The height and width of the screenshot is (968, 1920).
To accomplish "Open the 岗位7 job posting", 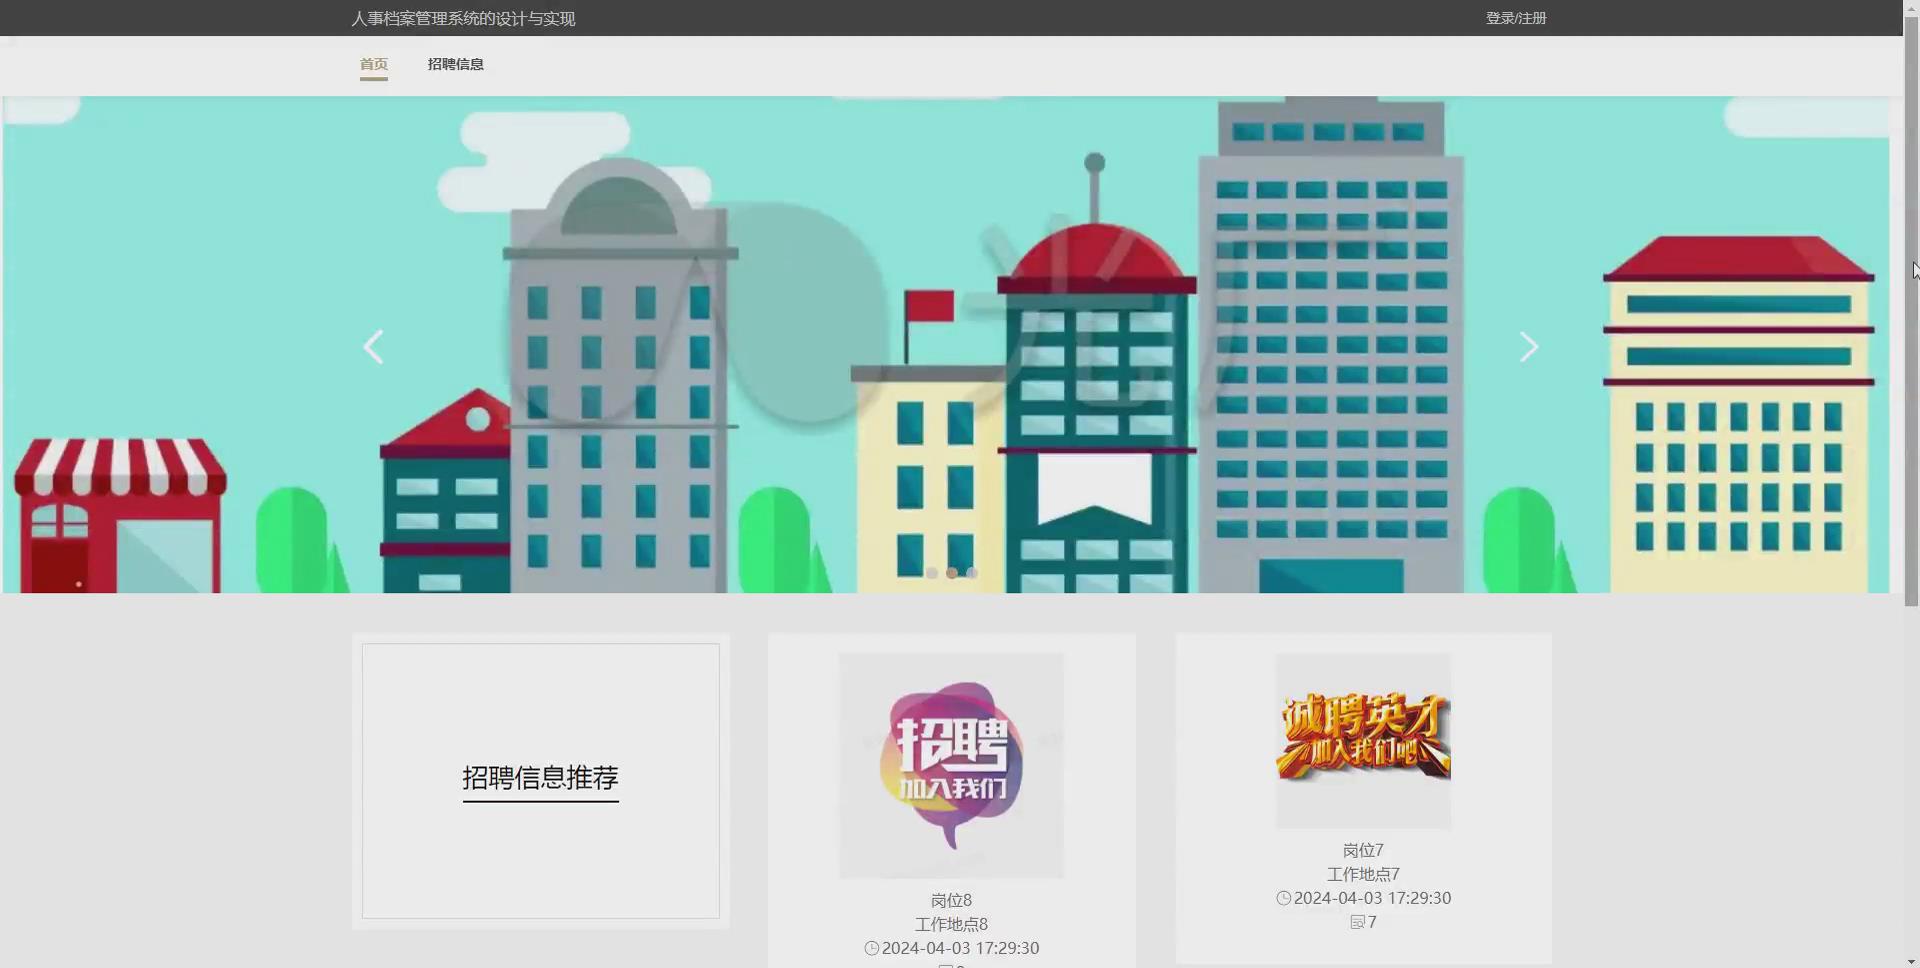I will tap(1362, 849).
